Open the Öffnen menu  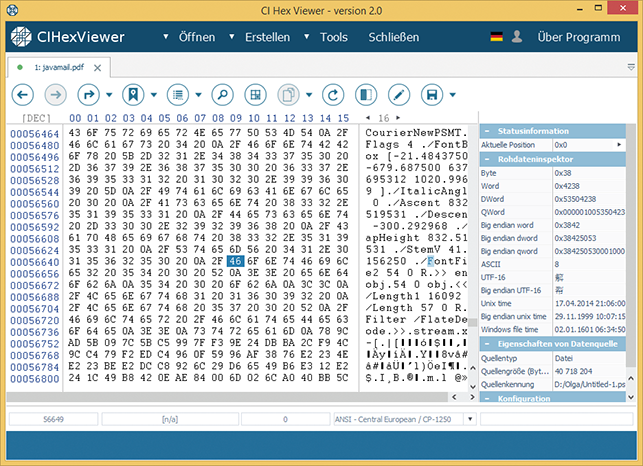pyautogui.click(x=197, y=37)
